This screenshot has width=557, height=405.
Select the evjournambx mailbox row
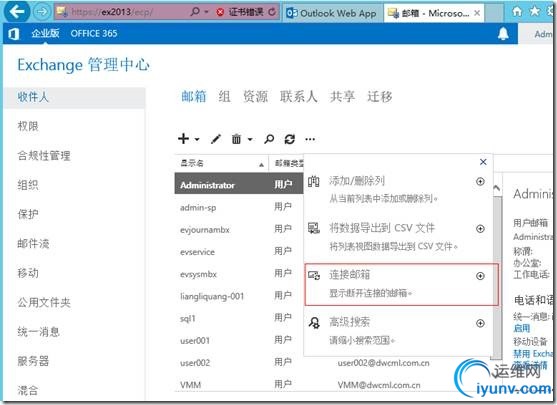pos(239,230)
